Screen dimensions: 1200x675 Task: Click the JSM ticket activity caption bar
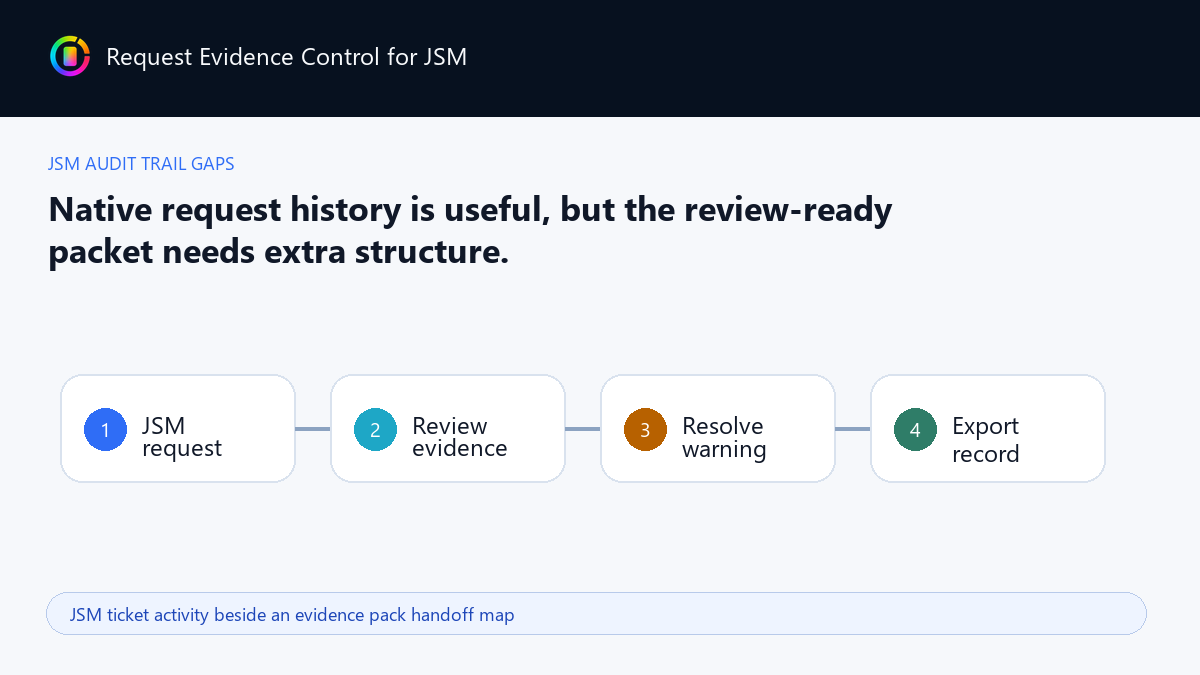pos(596,614)
